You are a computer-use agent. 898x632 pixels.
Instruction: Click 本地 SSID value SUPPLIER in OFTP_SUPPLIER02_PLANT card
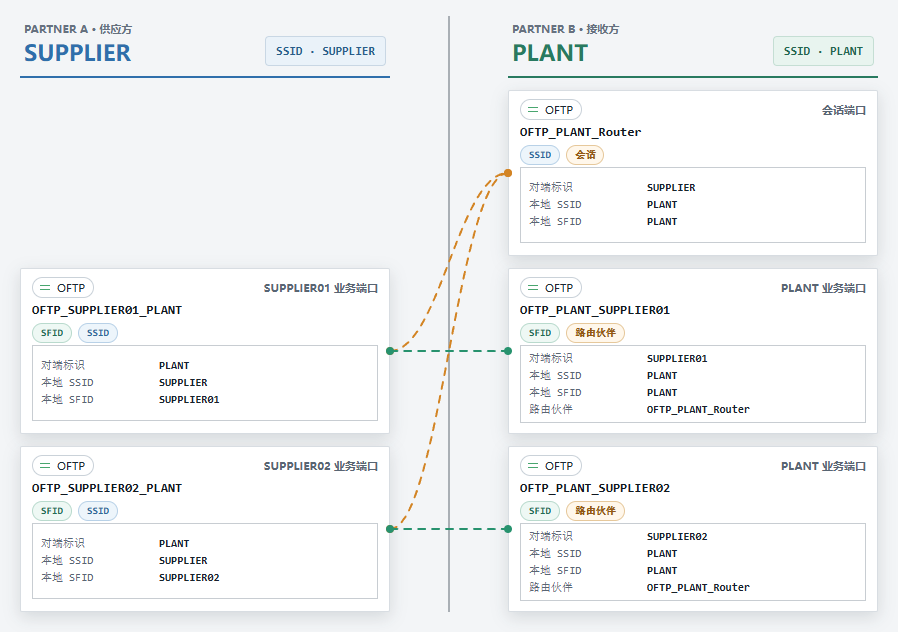(x=183, y=561)
